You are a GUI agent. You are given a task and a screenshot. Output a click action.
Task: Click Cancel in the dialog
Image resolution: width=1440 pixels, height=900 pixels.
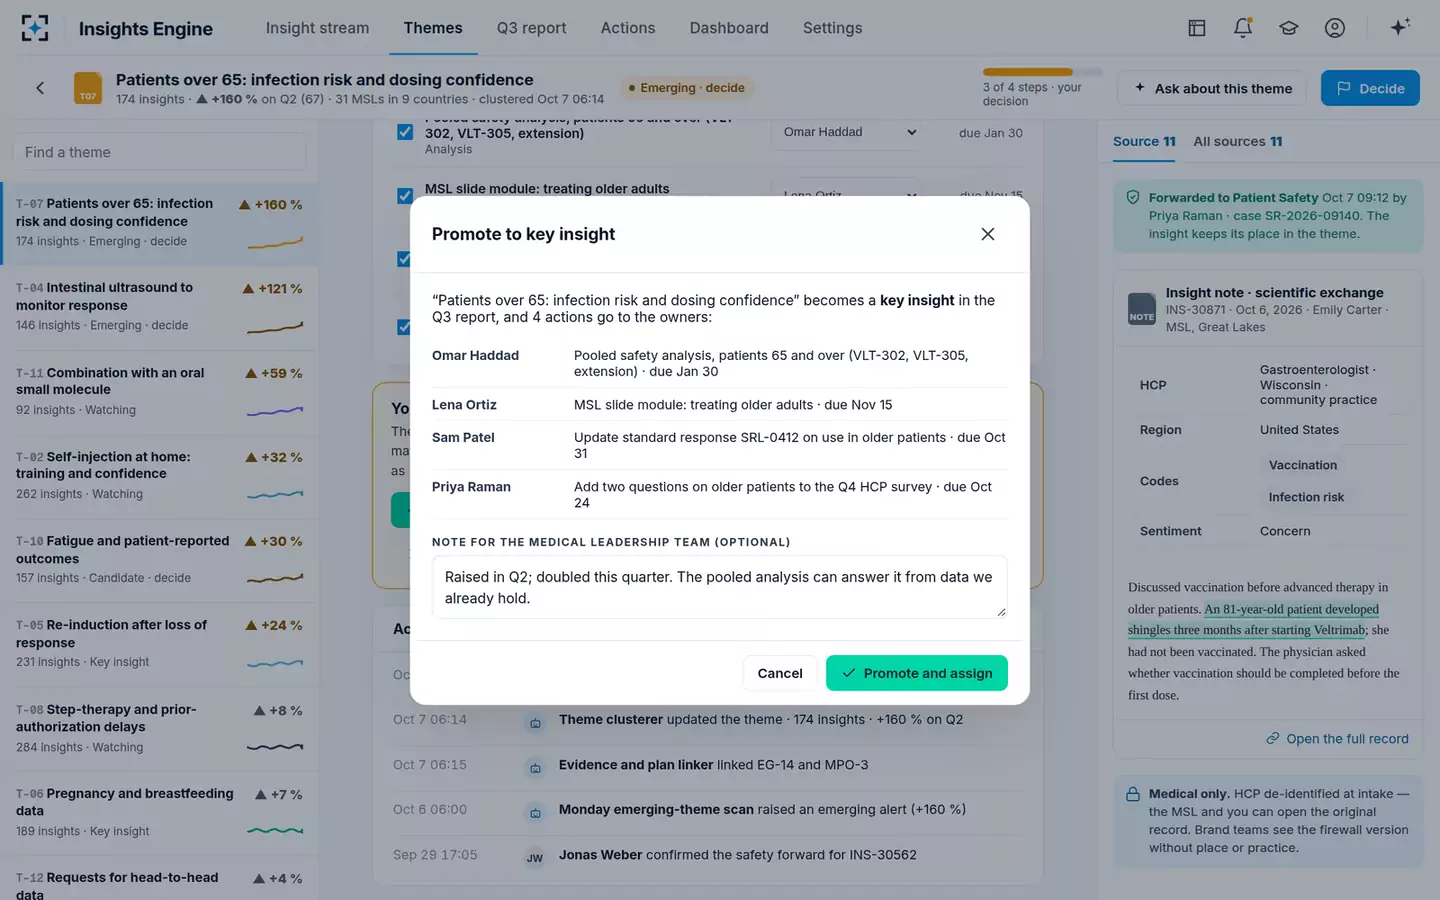(780, 673)
